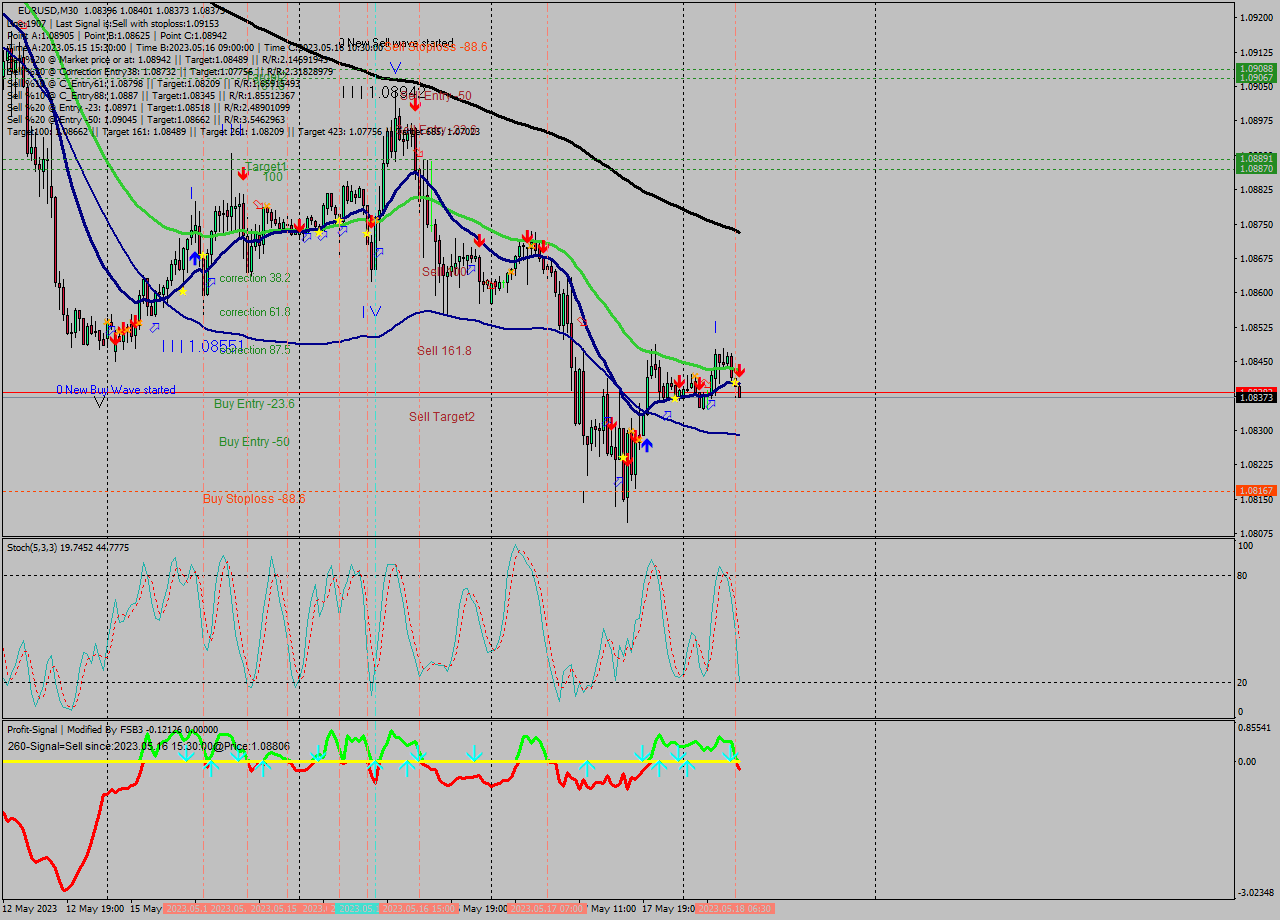Click blue up arrow left of correction 38.2
This screenshot has width=1280, height=920.
coord(195,258)
